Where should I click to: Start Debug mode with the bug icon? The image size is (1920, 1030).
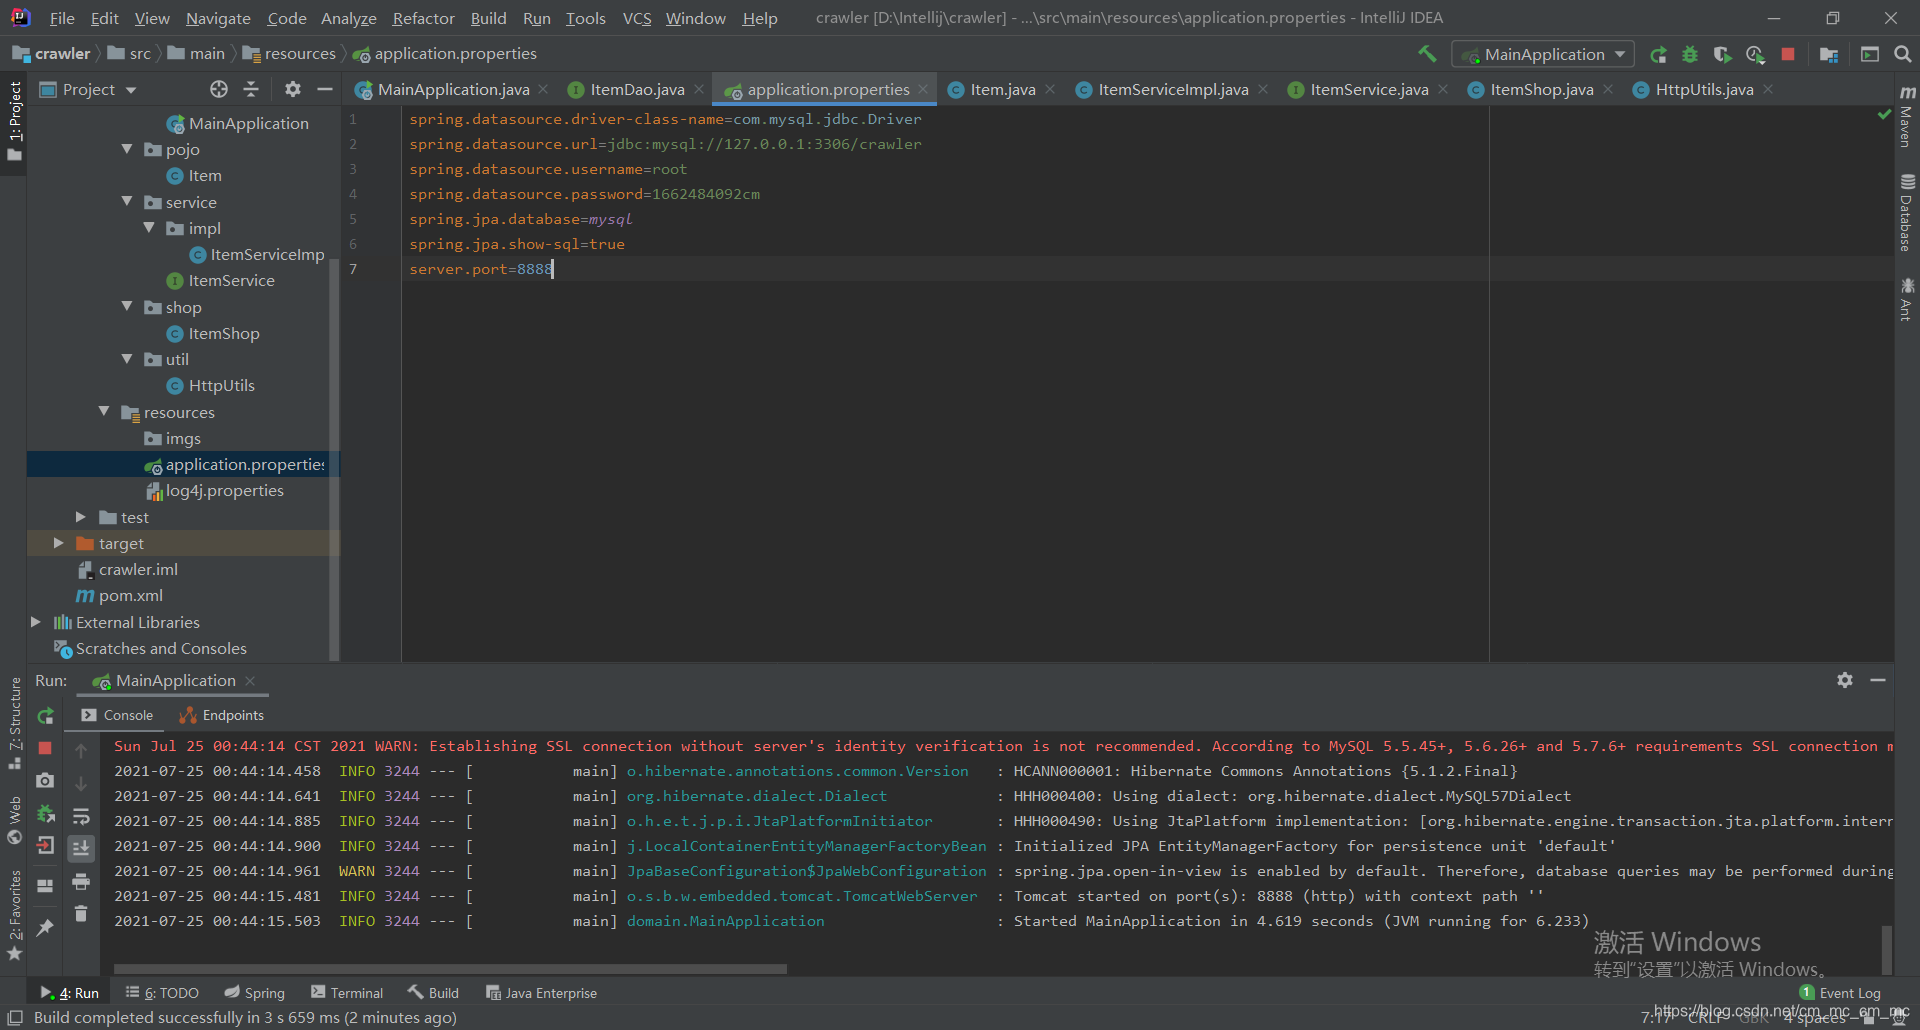(x=1690, y=55)
